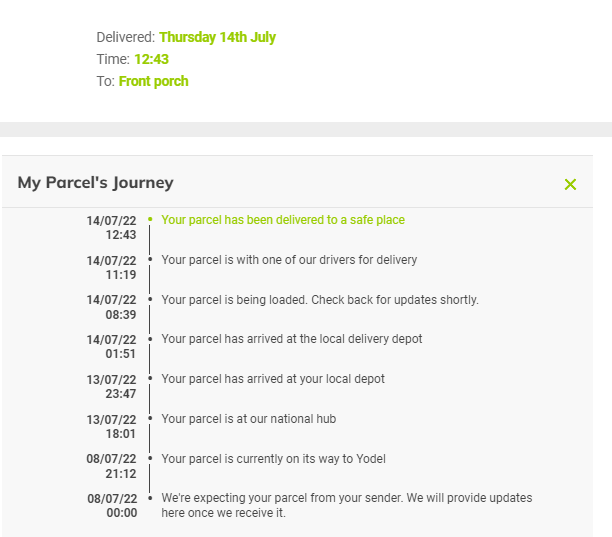The width and height of the screenshot is (612, 537).
Task: Click the expecting parcel from sender message
Action: click(346, 505)
